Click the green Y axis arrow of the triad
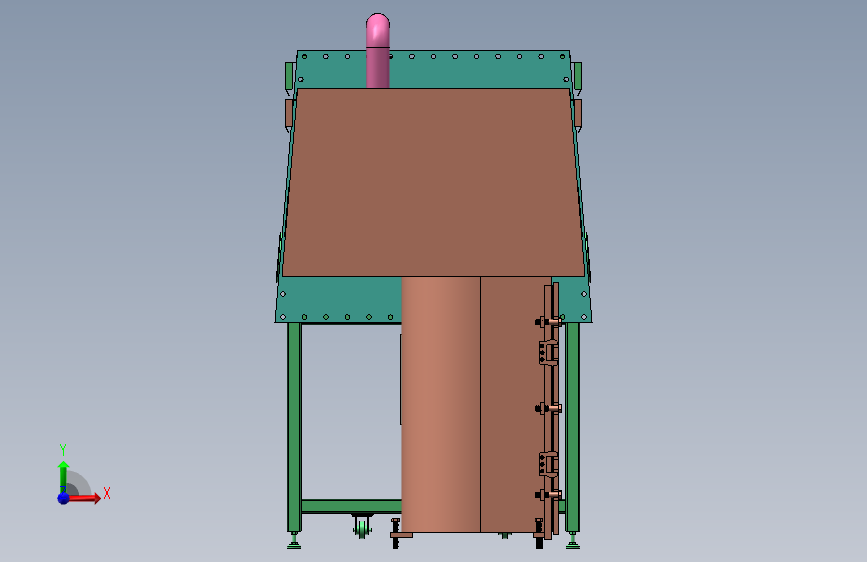The height and width of the screenshot is (562, 867). [64, 477]
